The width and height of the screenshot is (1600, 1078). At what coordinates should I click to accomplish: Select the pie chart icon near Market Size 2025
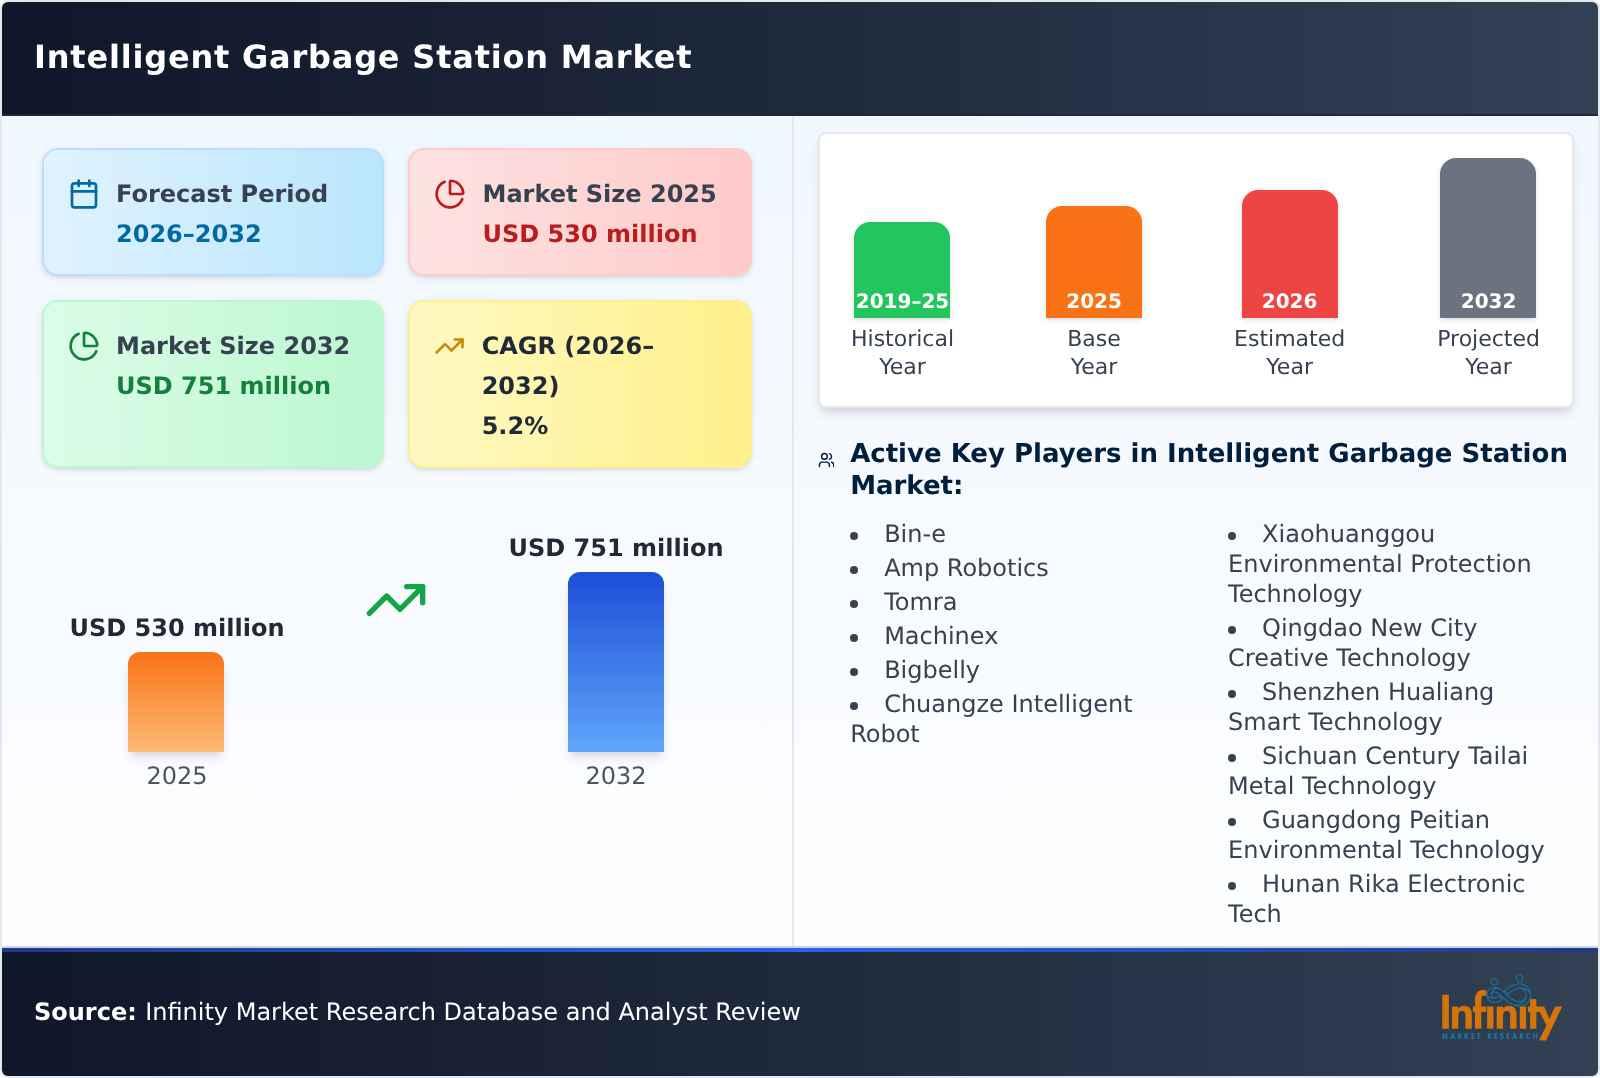point(450,193)
